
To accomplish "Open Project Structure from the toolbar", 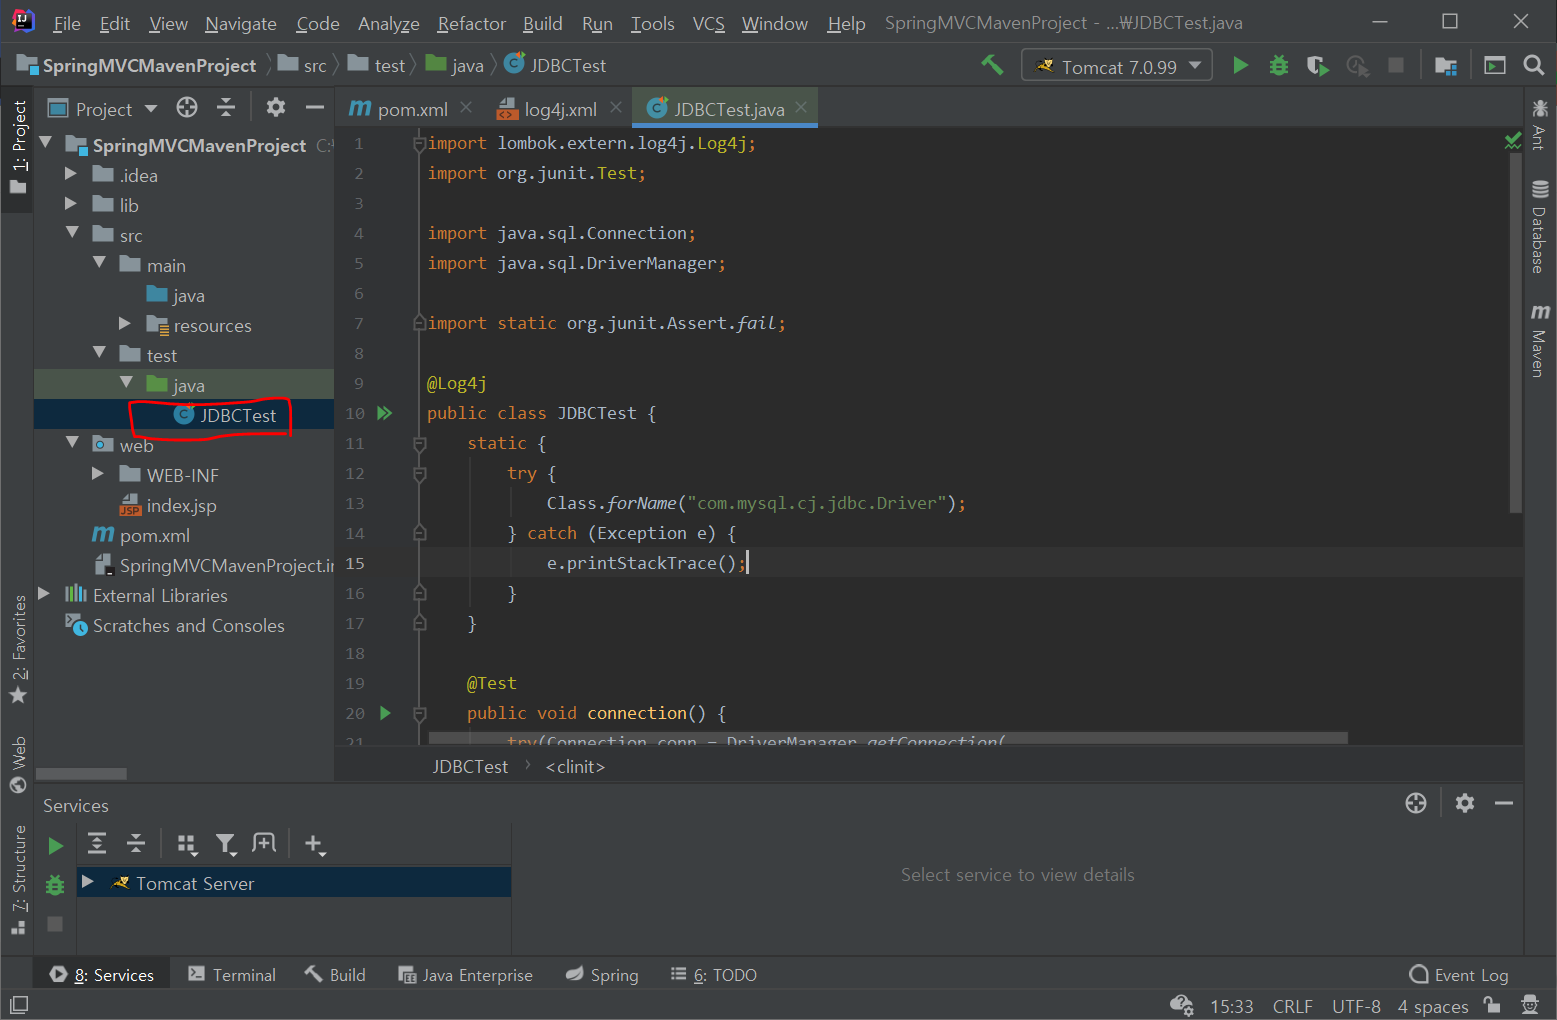I will point(1445,66).
